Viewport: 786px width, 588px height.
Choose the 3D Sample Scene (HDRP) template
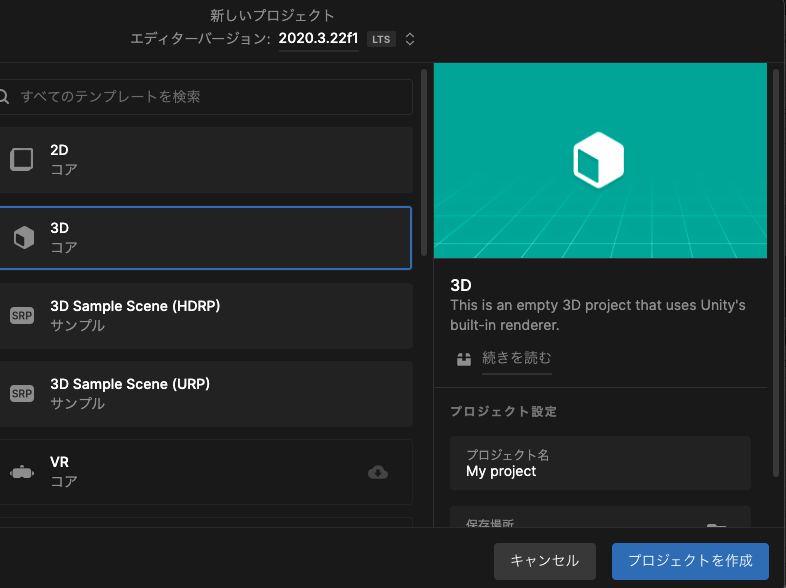[x=206, y=316]
